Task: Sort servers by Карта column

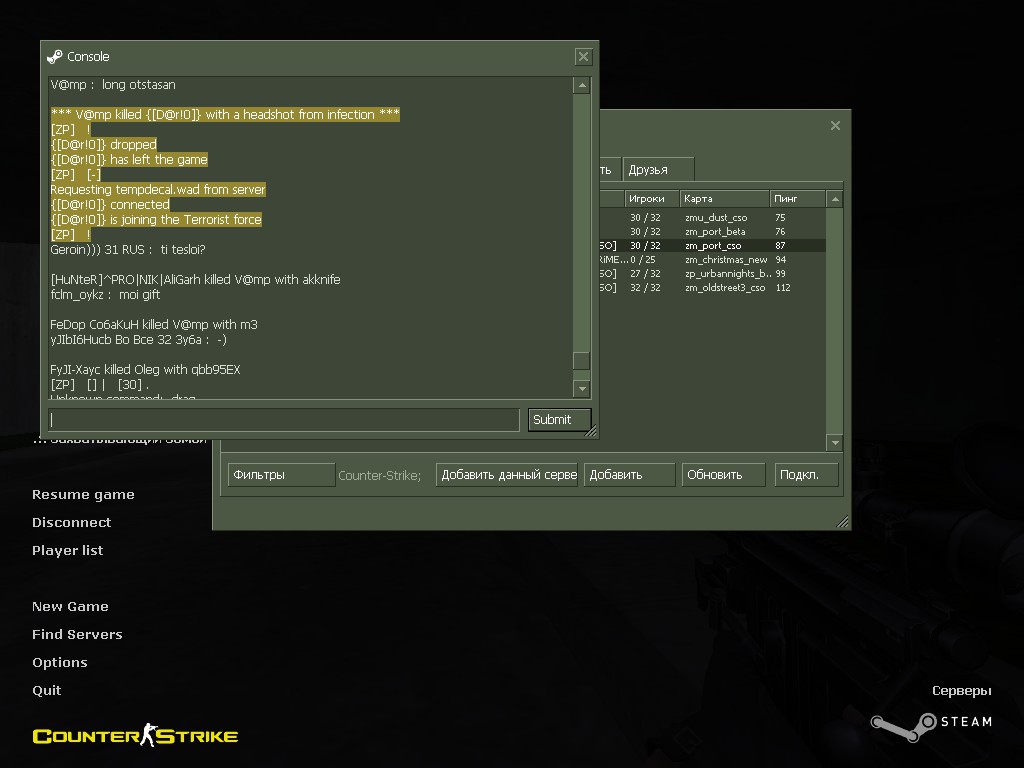Action: pyautogui.click(x=723, y=198)
